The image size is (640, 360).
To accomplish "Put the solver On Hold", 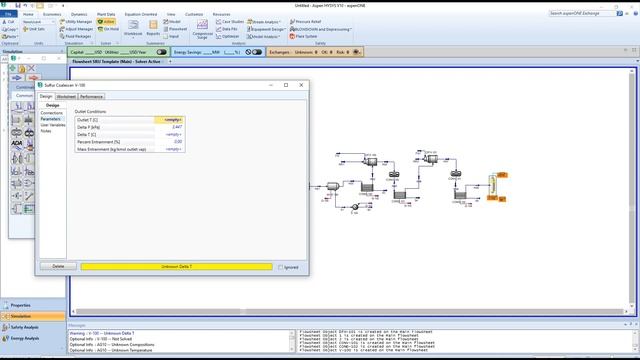I will [x=108, y=29].
